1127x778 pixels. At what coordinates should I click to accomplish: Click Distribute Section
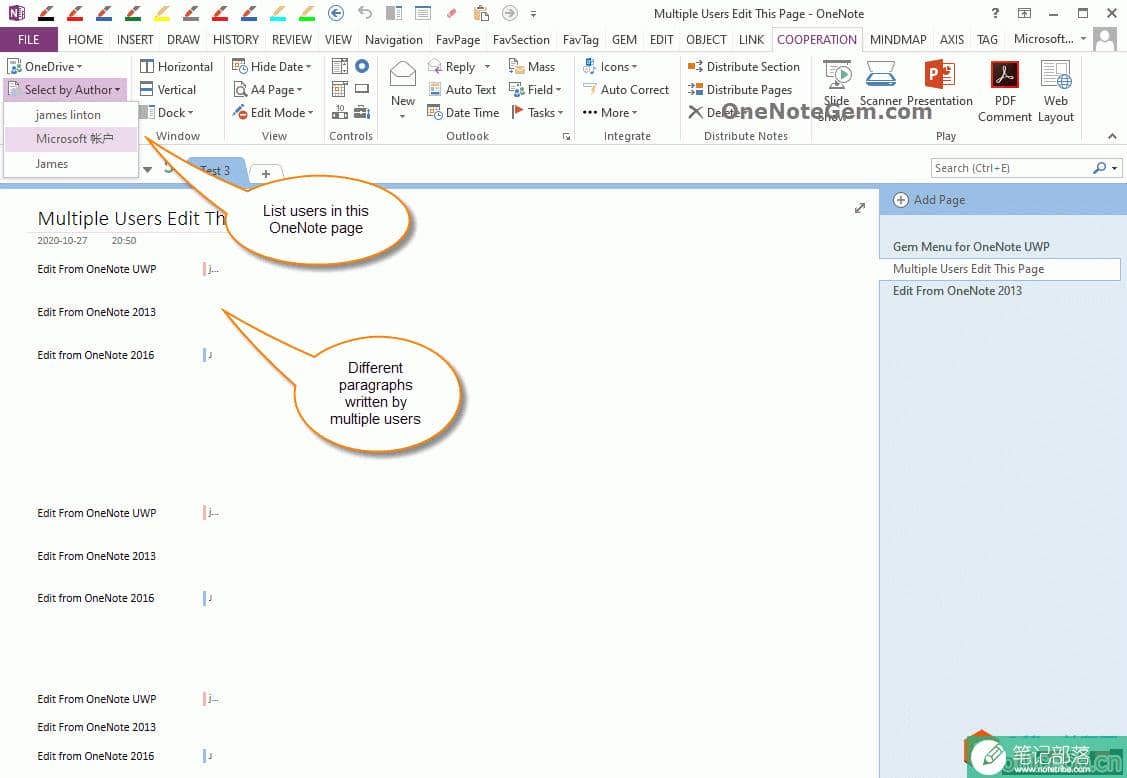tap(744, 67)
